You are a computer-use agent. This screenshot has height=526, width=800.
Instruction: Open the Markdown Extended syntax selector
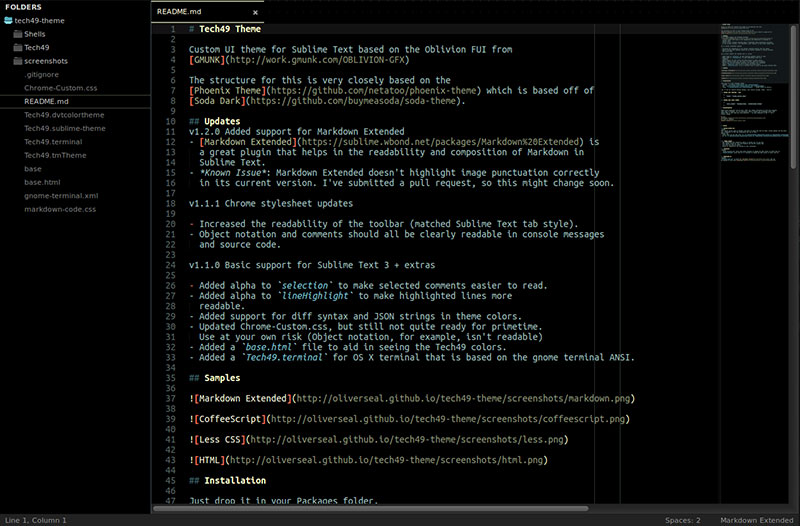(757, 520)
